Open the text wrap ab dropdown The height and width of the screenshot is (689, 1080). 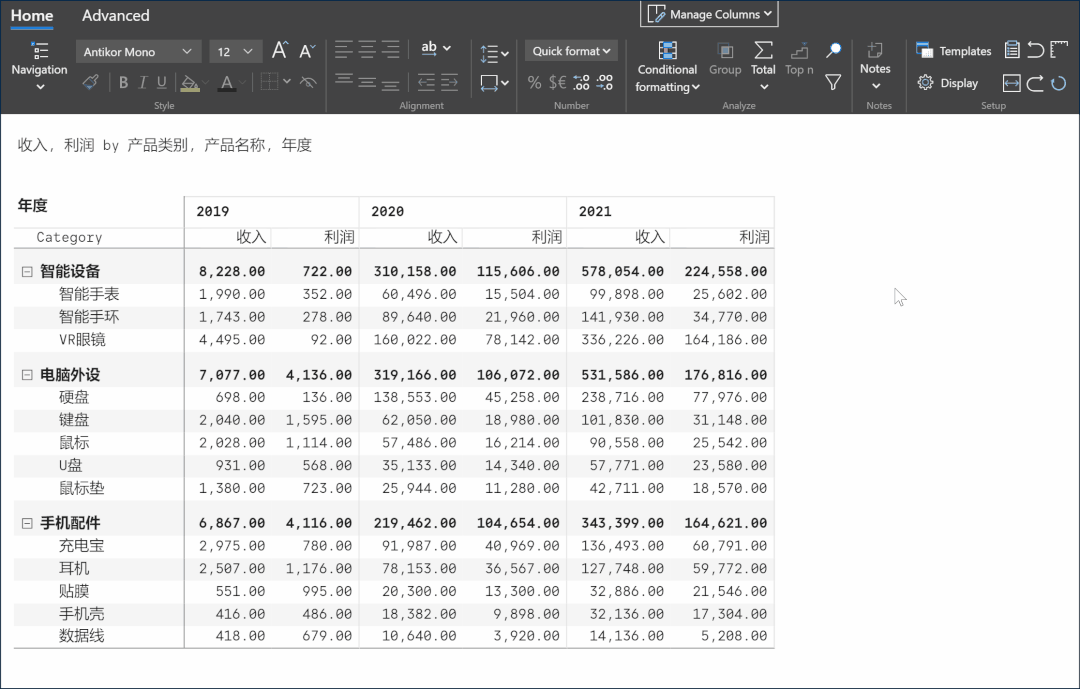(x=436, y=48)
